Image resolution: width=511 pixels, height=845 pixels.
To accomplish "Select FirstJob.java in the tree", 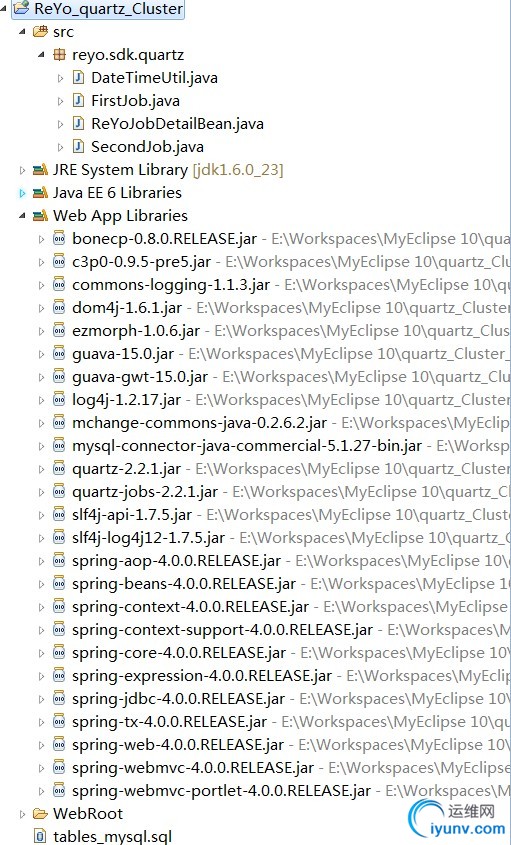I will [x=135, y=101].
